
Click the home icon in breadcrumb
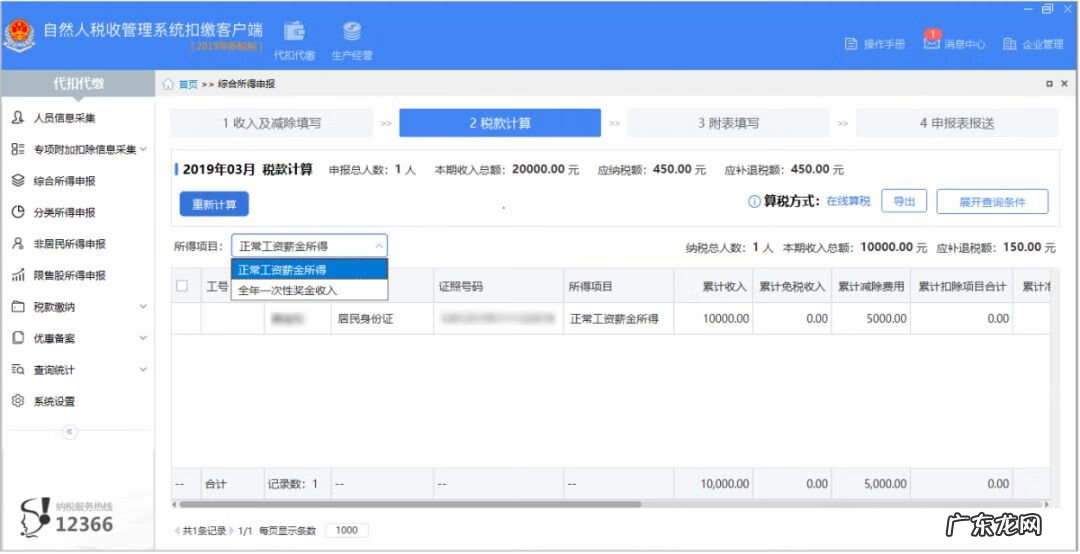(168, 84)
